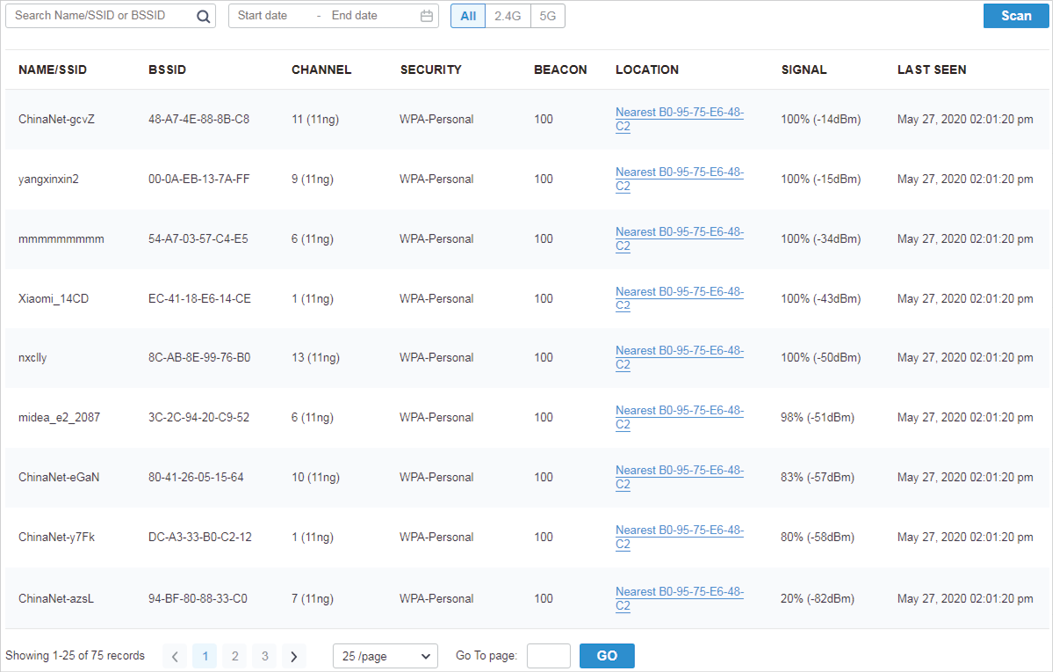Click the SIGNAL column header
Screen dimensions: 1053x672
click(804, 70)
